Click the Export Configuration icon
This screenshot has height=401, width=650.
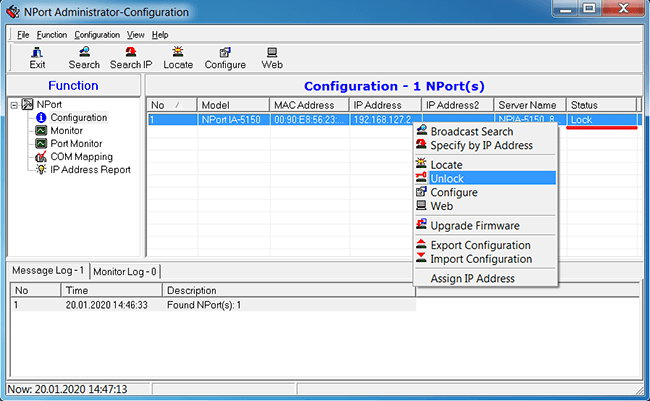point(422,244)
